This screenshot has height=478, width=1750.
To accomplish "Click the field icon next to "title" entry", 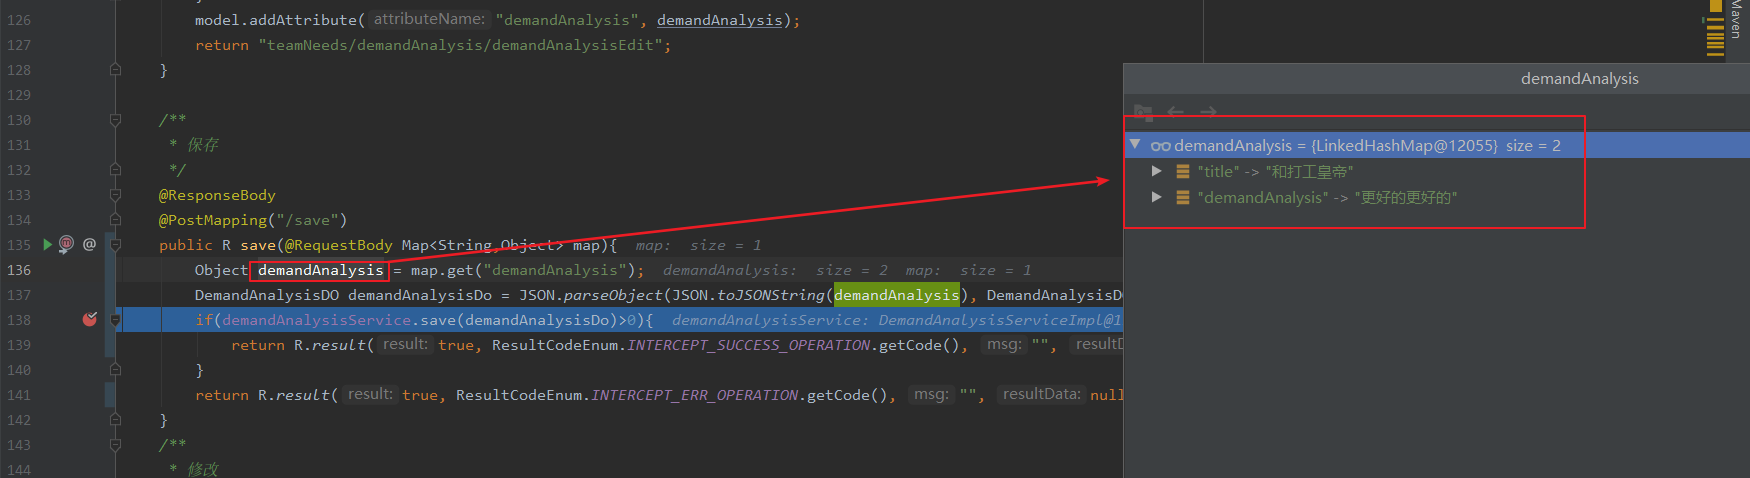I will tap(1183, 172).
